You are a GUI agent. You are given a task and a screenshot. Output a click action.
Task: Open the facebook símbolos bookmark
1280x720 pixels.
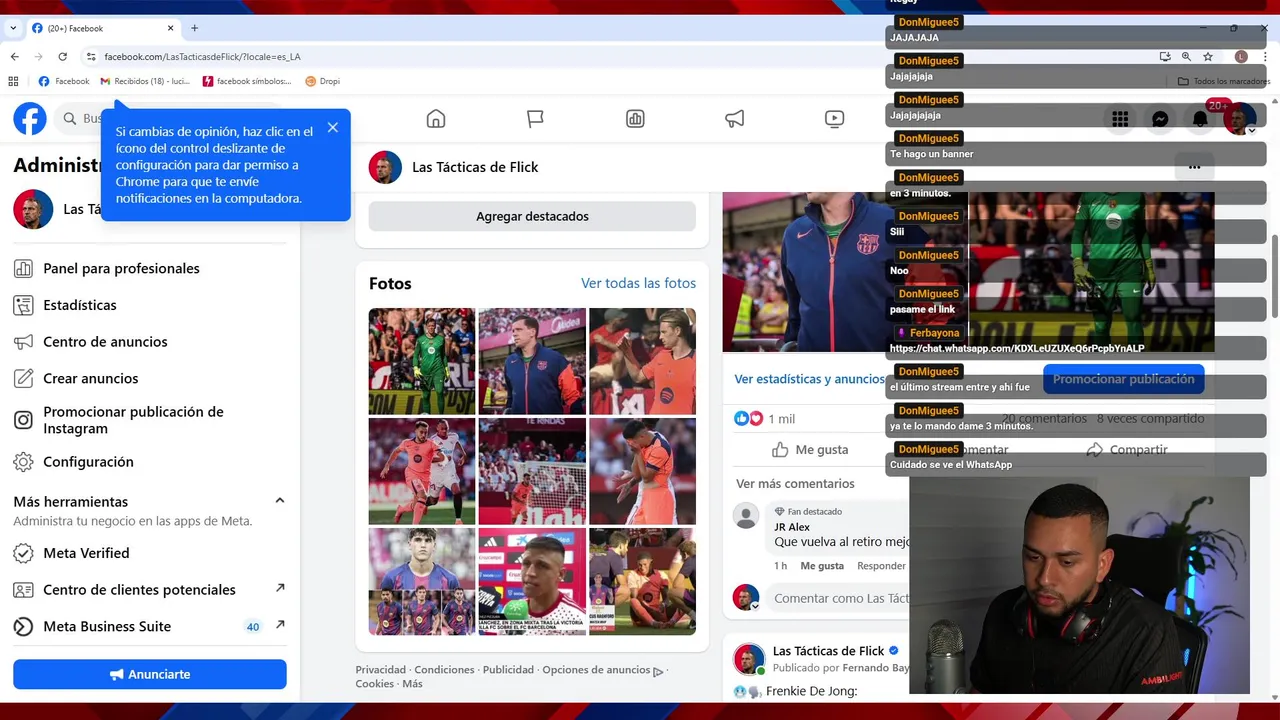pyautogui.click(x=247, y=81)
